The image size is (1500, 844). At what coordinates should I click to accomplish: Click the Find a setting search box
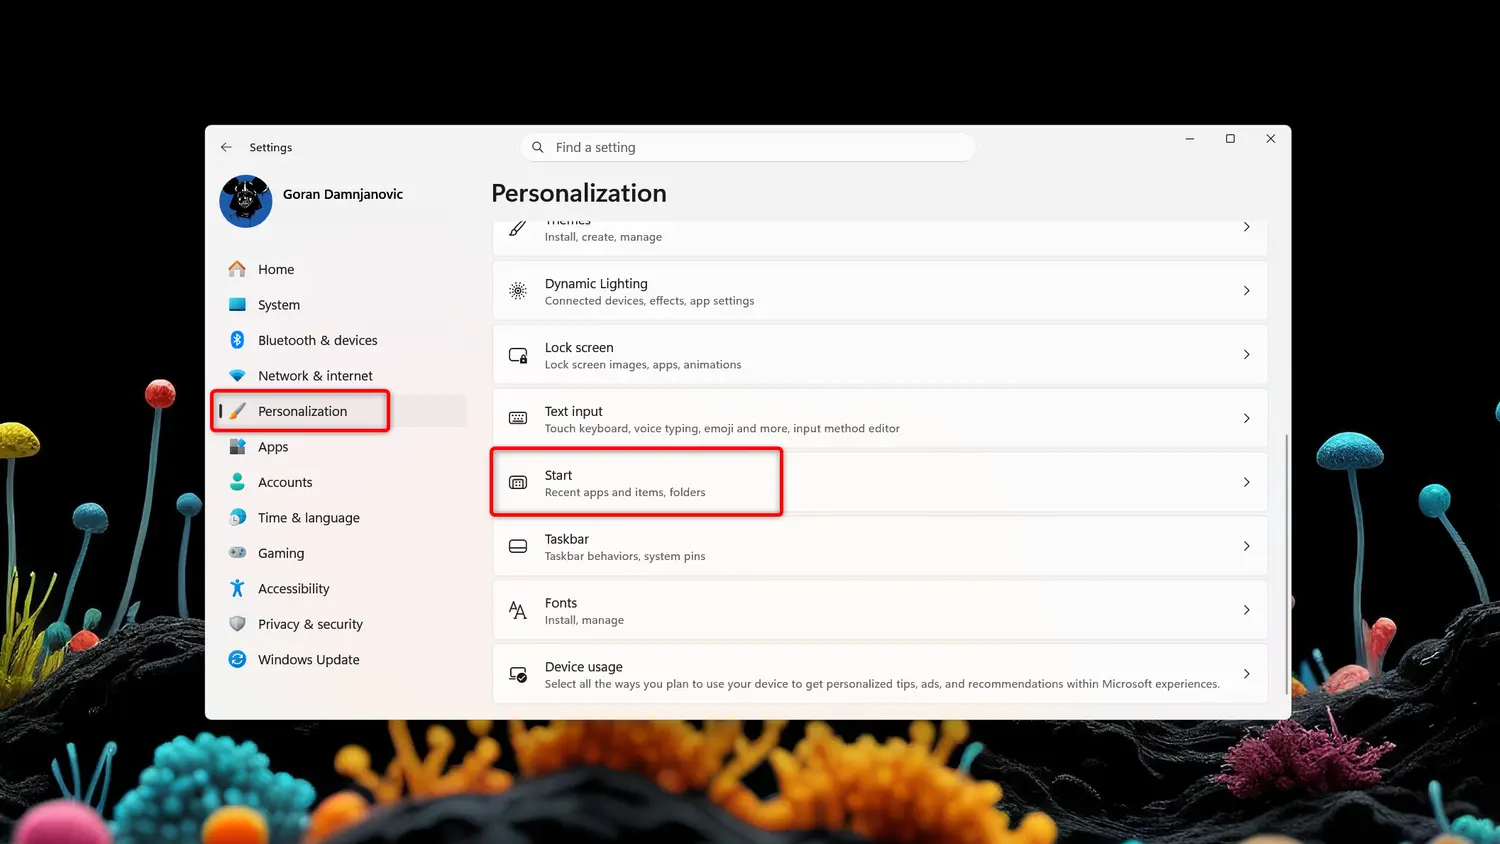(x=748, y=147)
